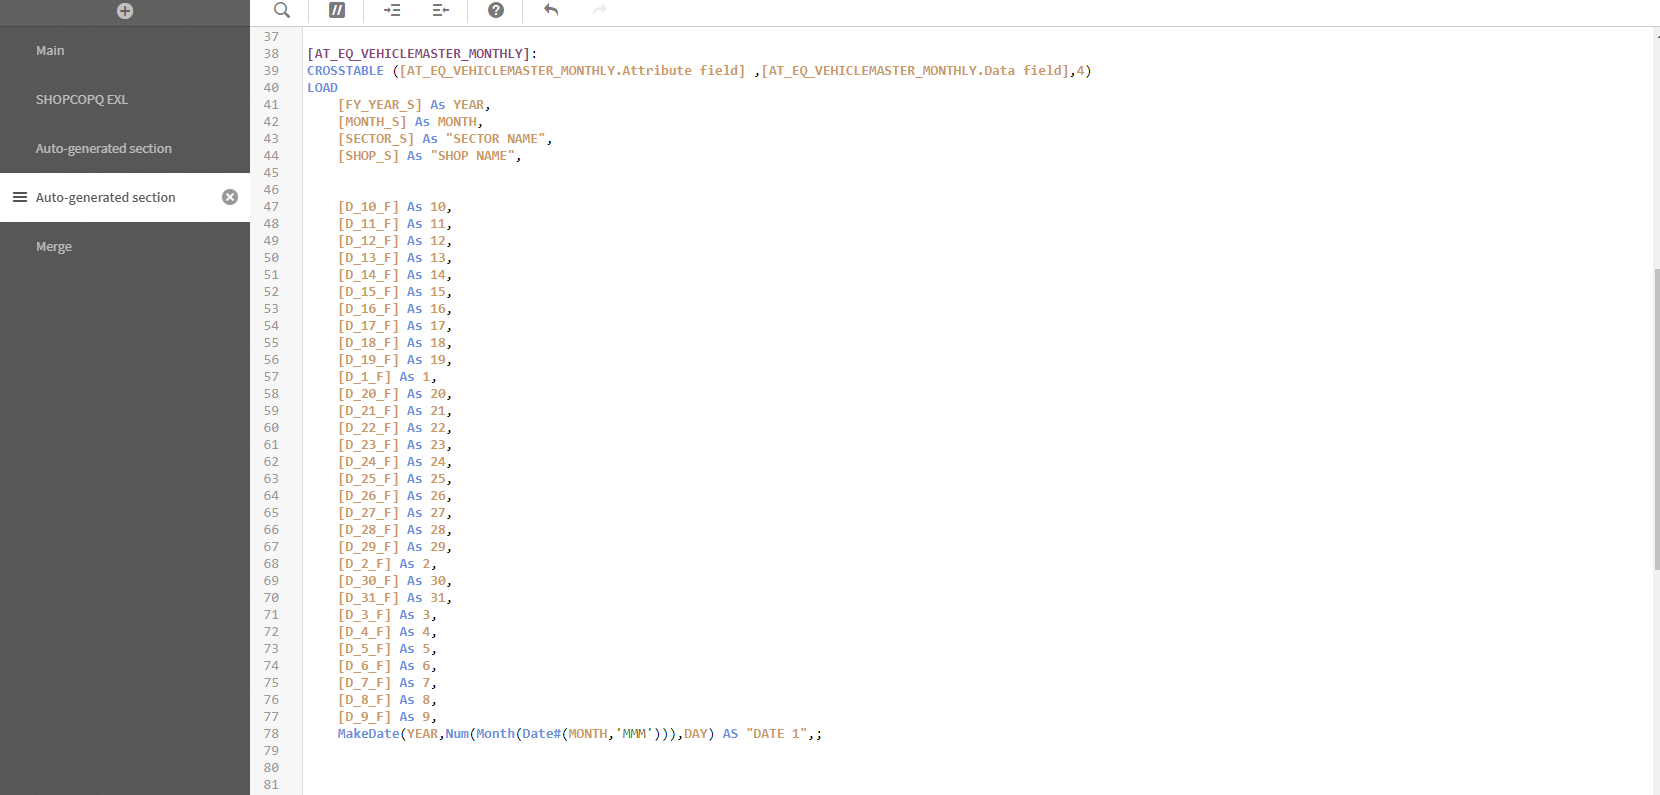Screen dimensions: 1660x795
Task: Select the [FY_YEAR_S] field name
Action: coord(380,105)
